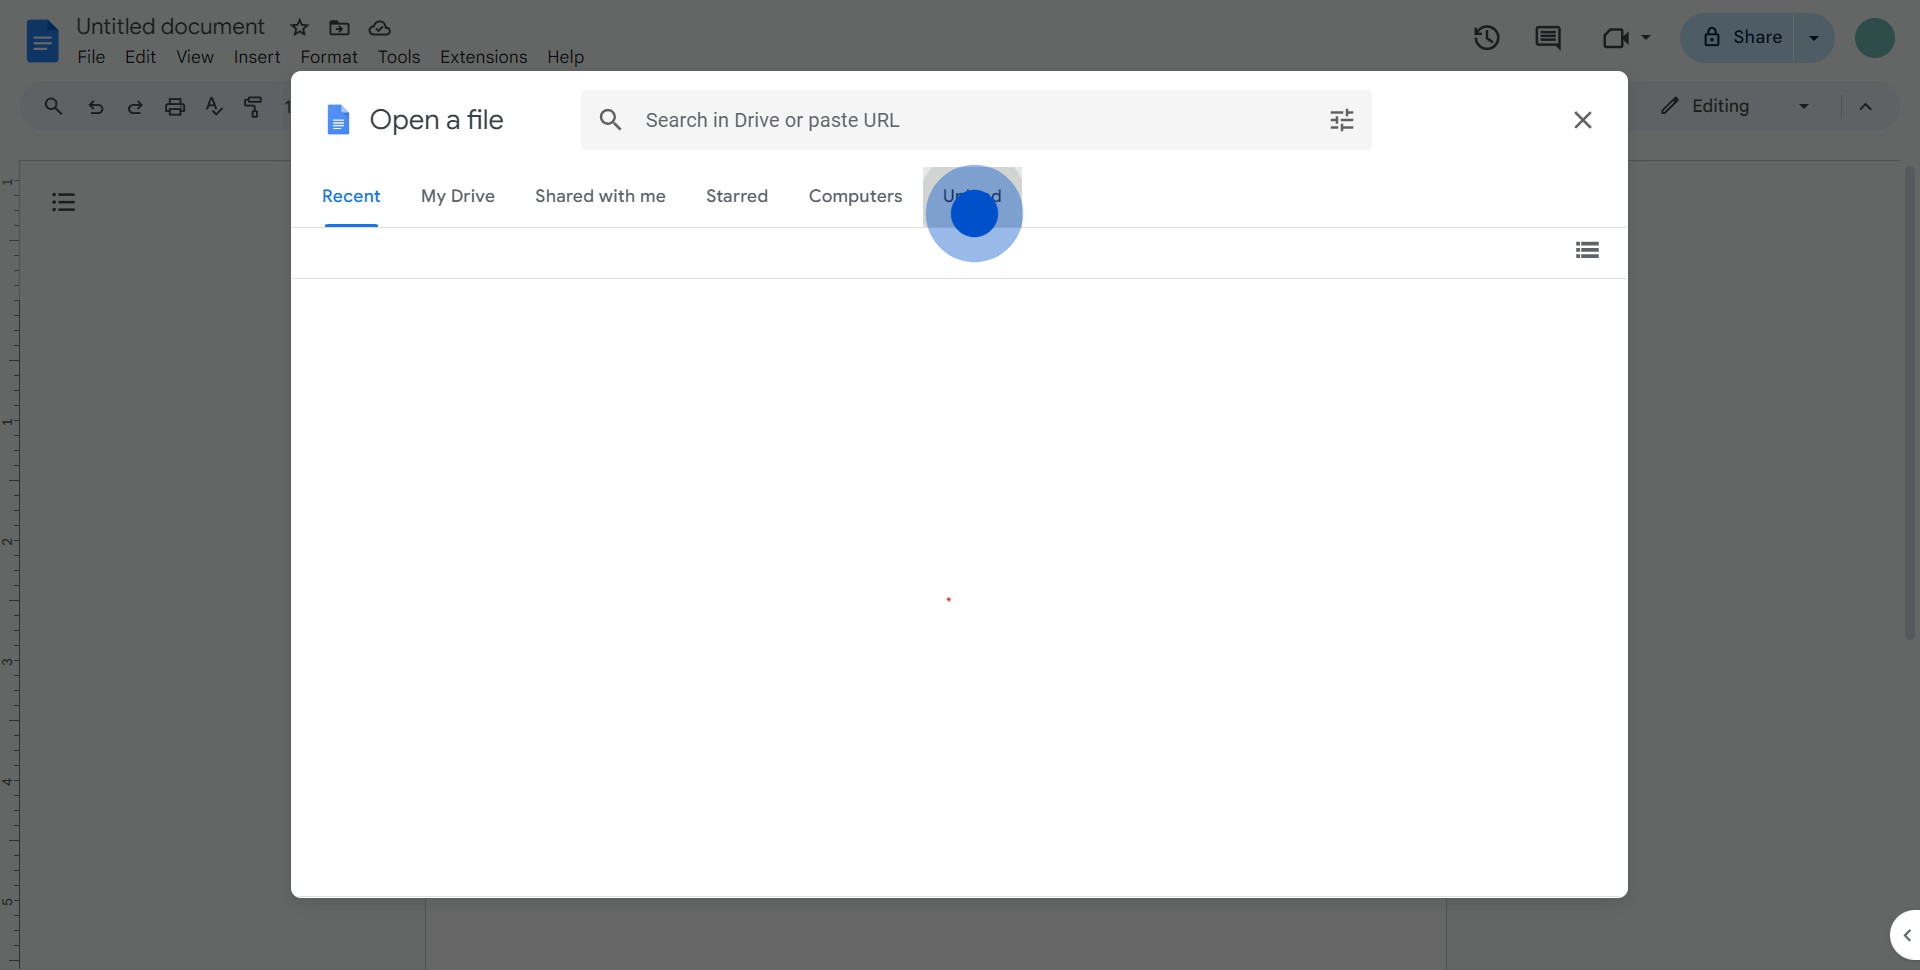This screenshot has width=1920, height=970.
Task: Open the File menu
Action: (x=91, y=57)
